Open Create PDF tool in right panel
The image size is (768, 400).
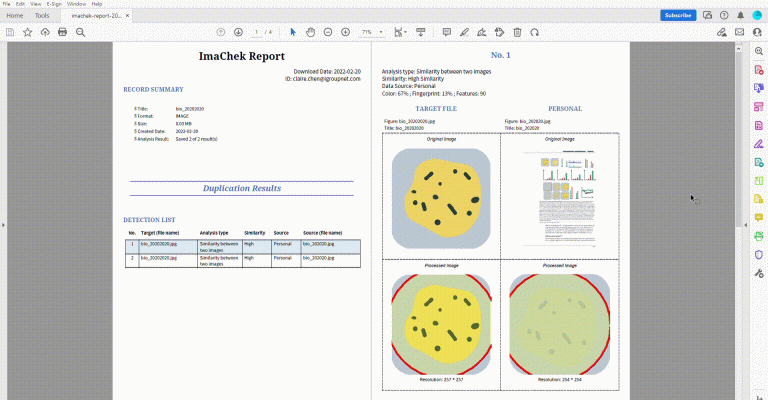pos(759,70)
